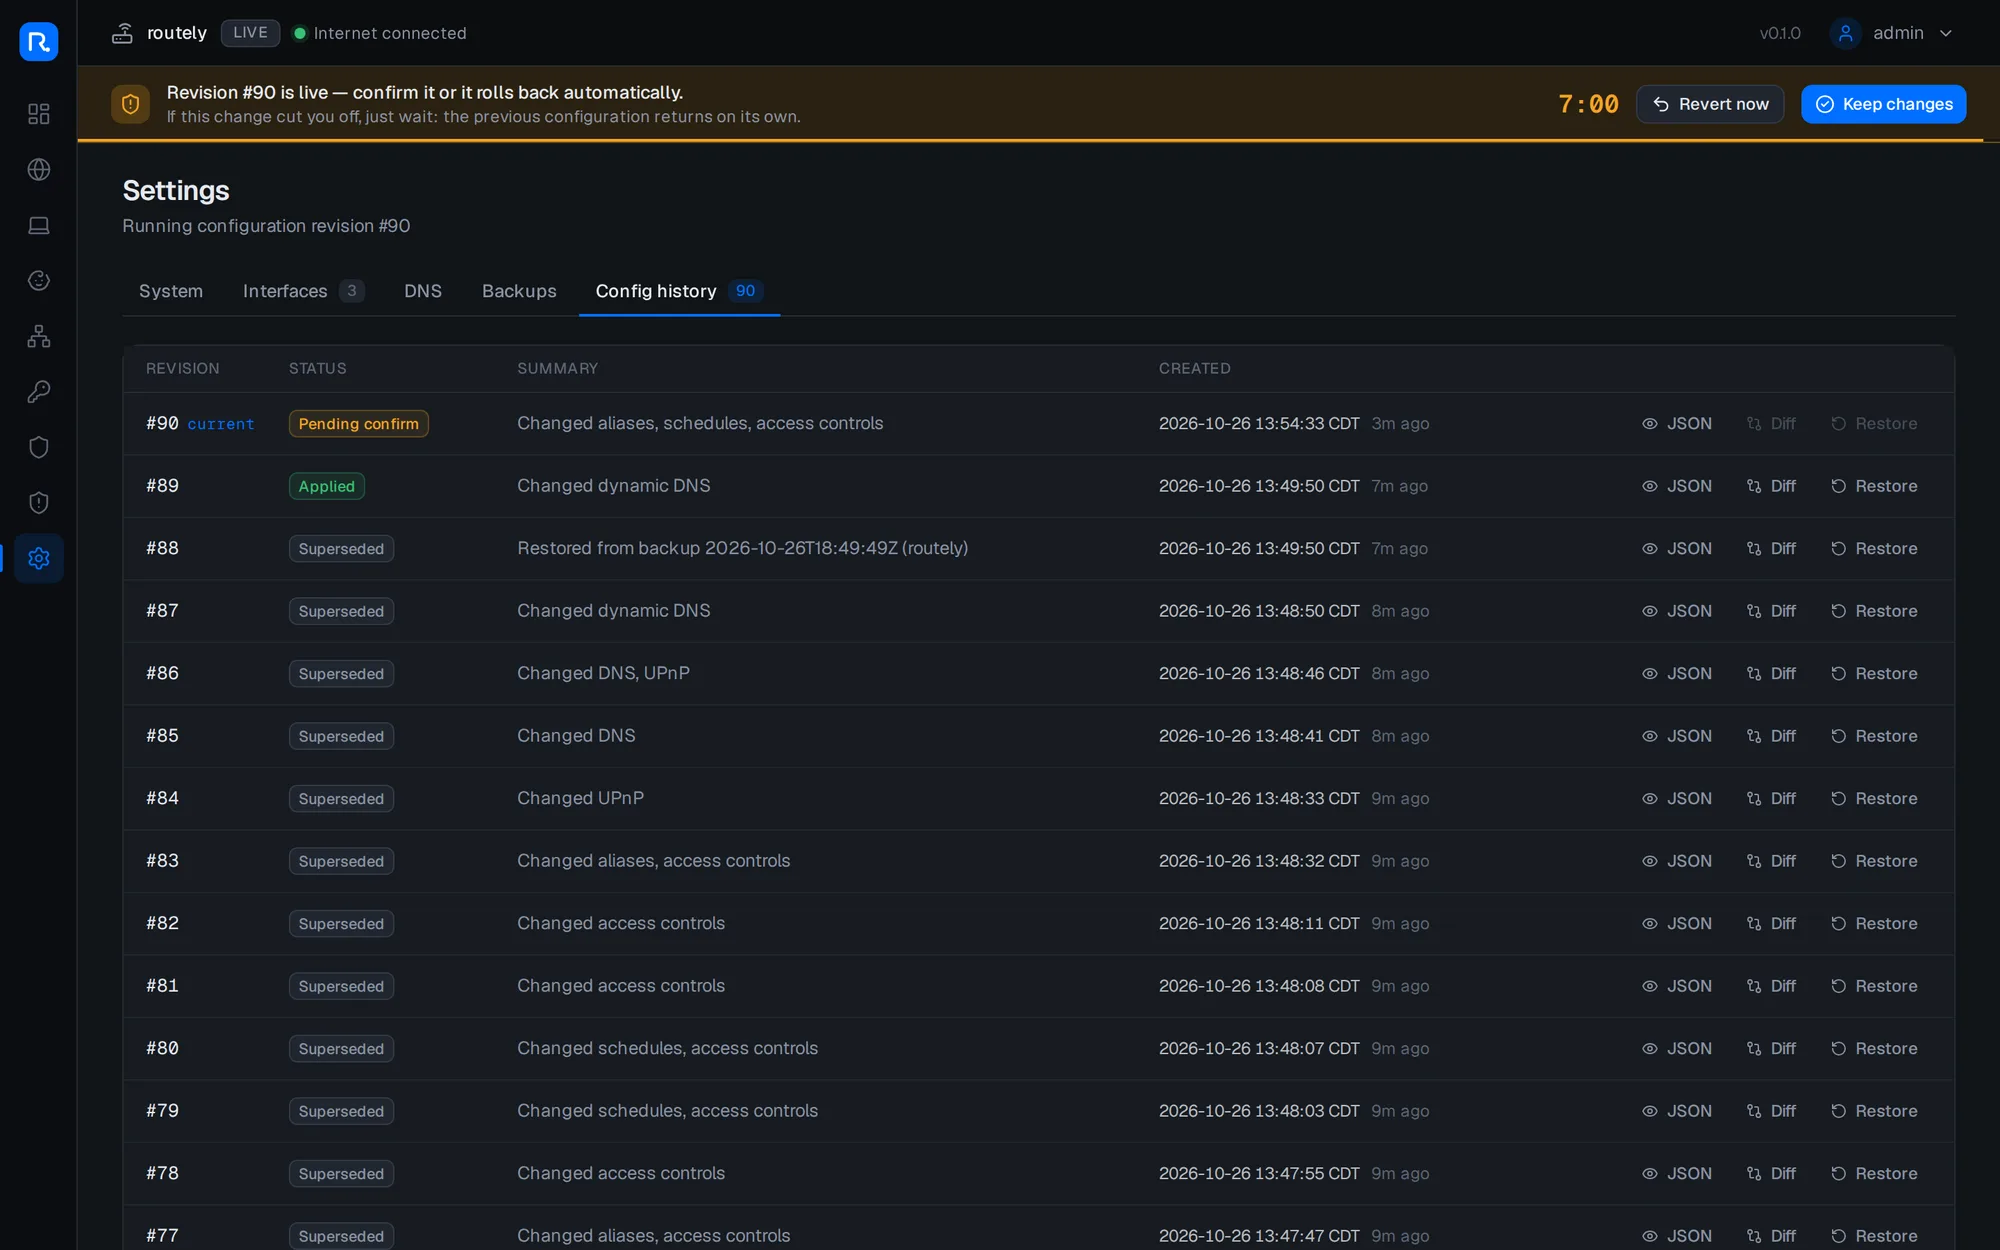Open the laptop devices icon in sidebar

click(38, 225)
